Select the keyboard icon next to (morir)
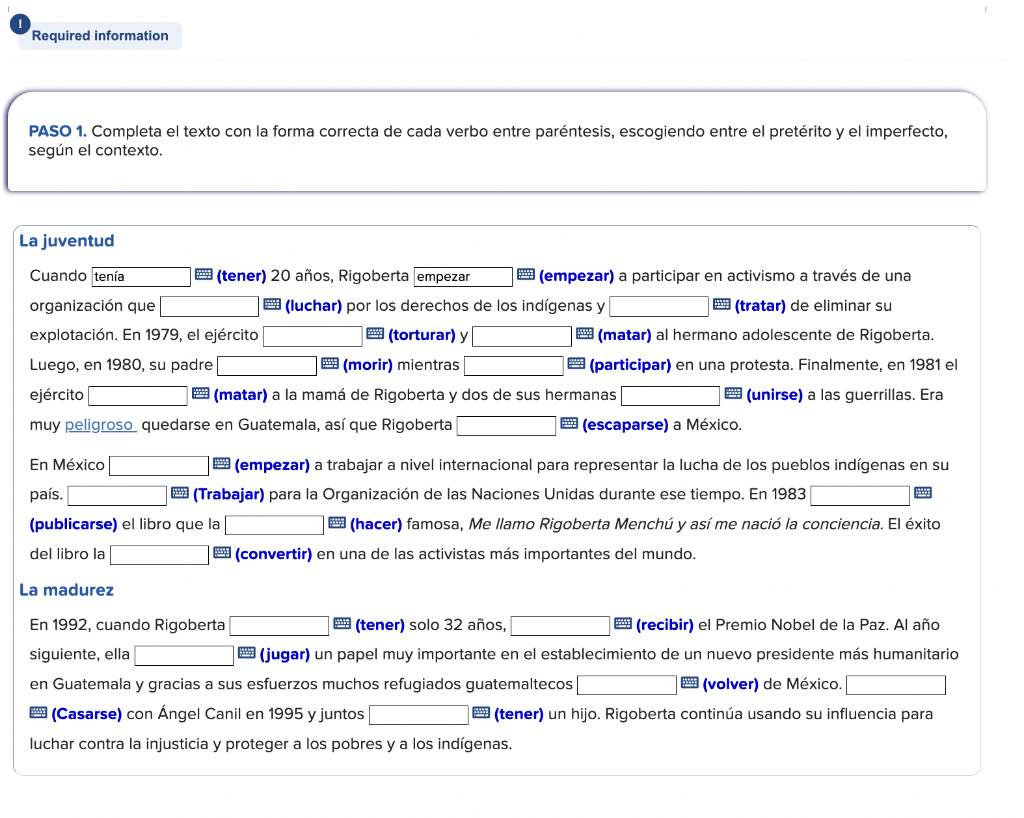 (x=331, y=366)
